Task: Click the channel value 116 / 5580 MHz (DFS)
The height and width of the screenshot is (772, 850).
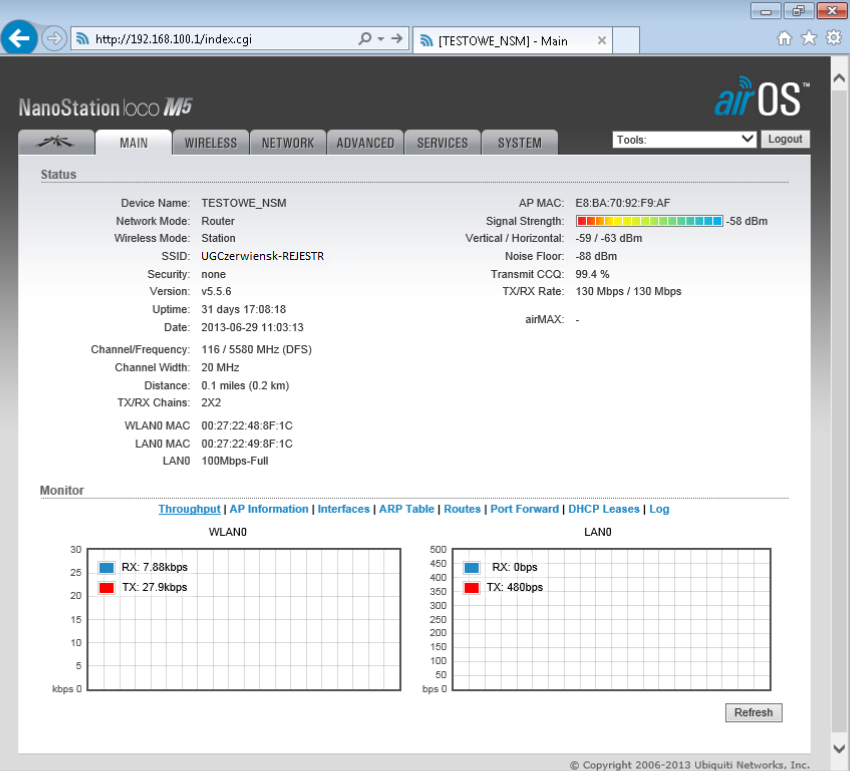Action: (256, 349)
